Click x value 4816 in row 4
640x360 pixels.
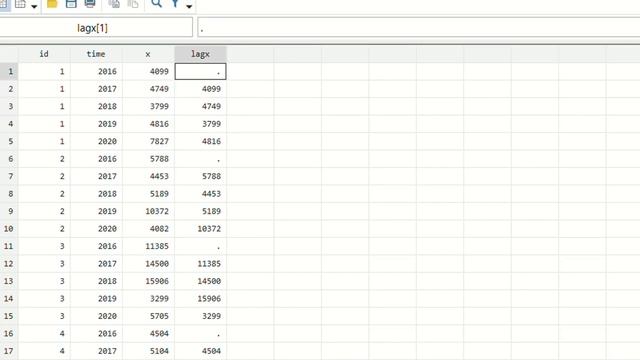pyautogui.click(x=149, y=124)
